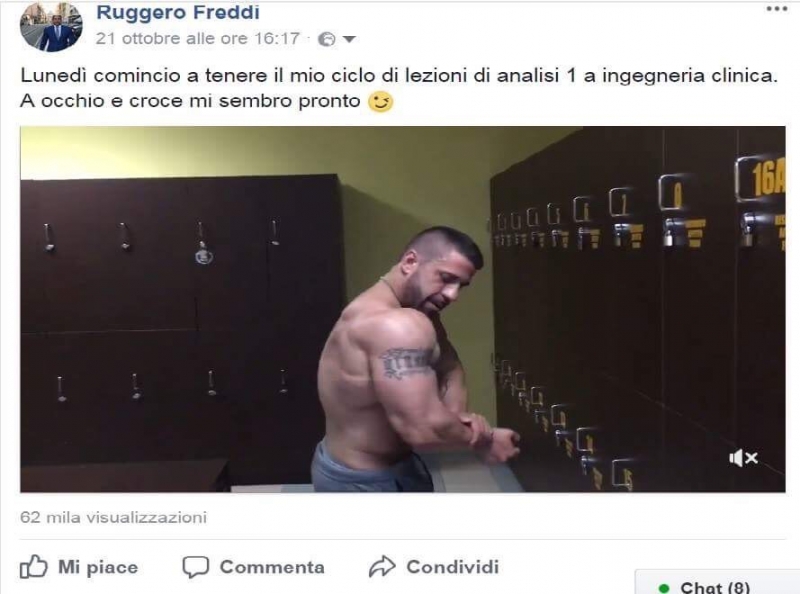
Task: Open the post options three-dots menu
Action: point(777,9)
